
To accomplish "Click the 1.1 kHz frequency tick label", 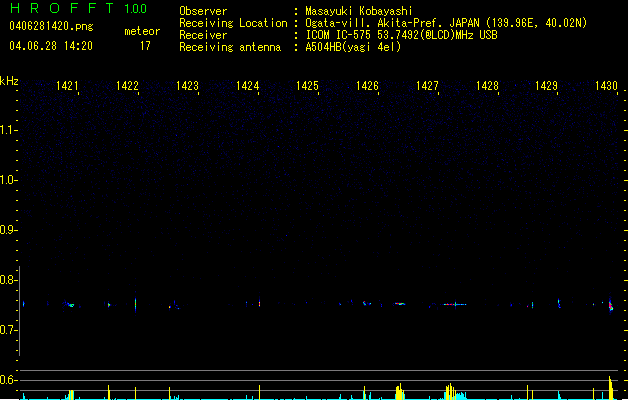I will click(x=8, y=130).
